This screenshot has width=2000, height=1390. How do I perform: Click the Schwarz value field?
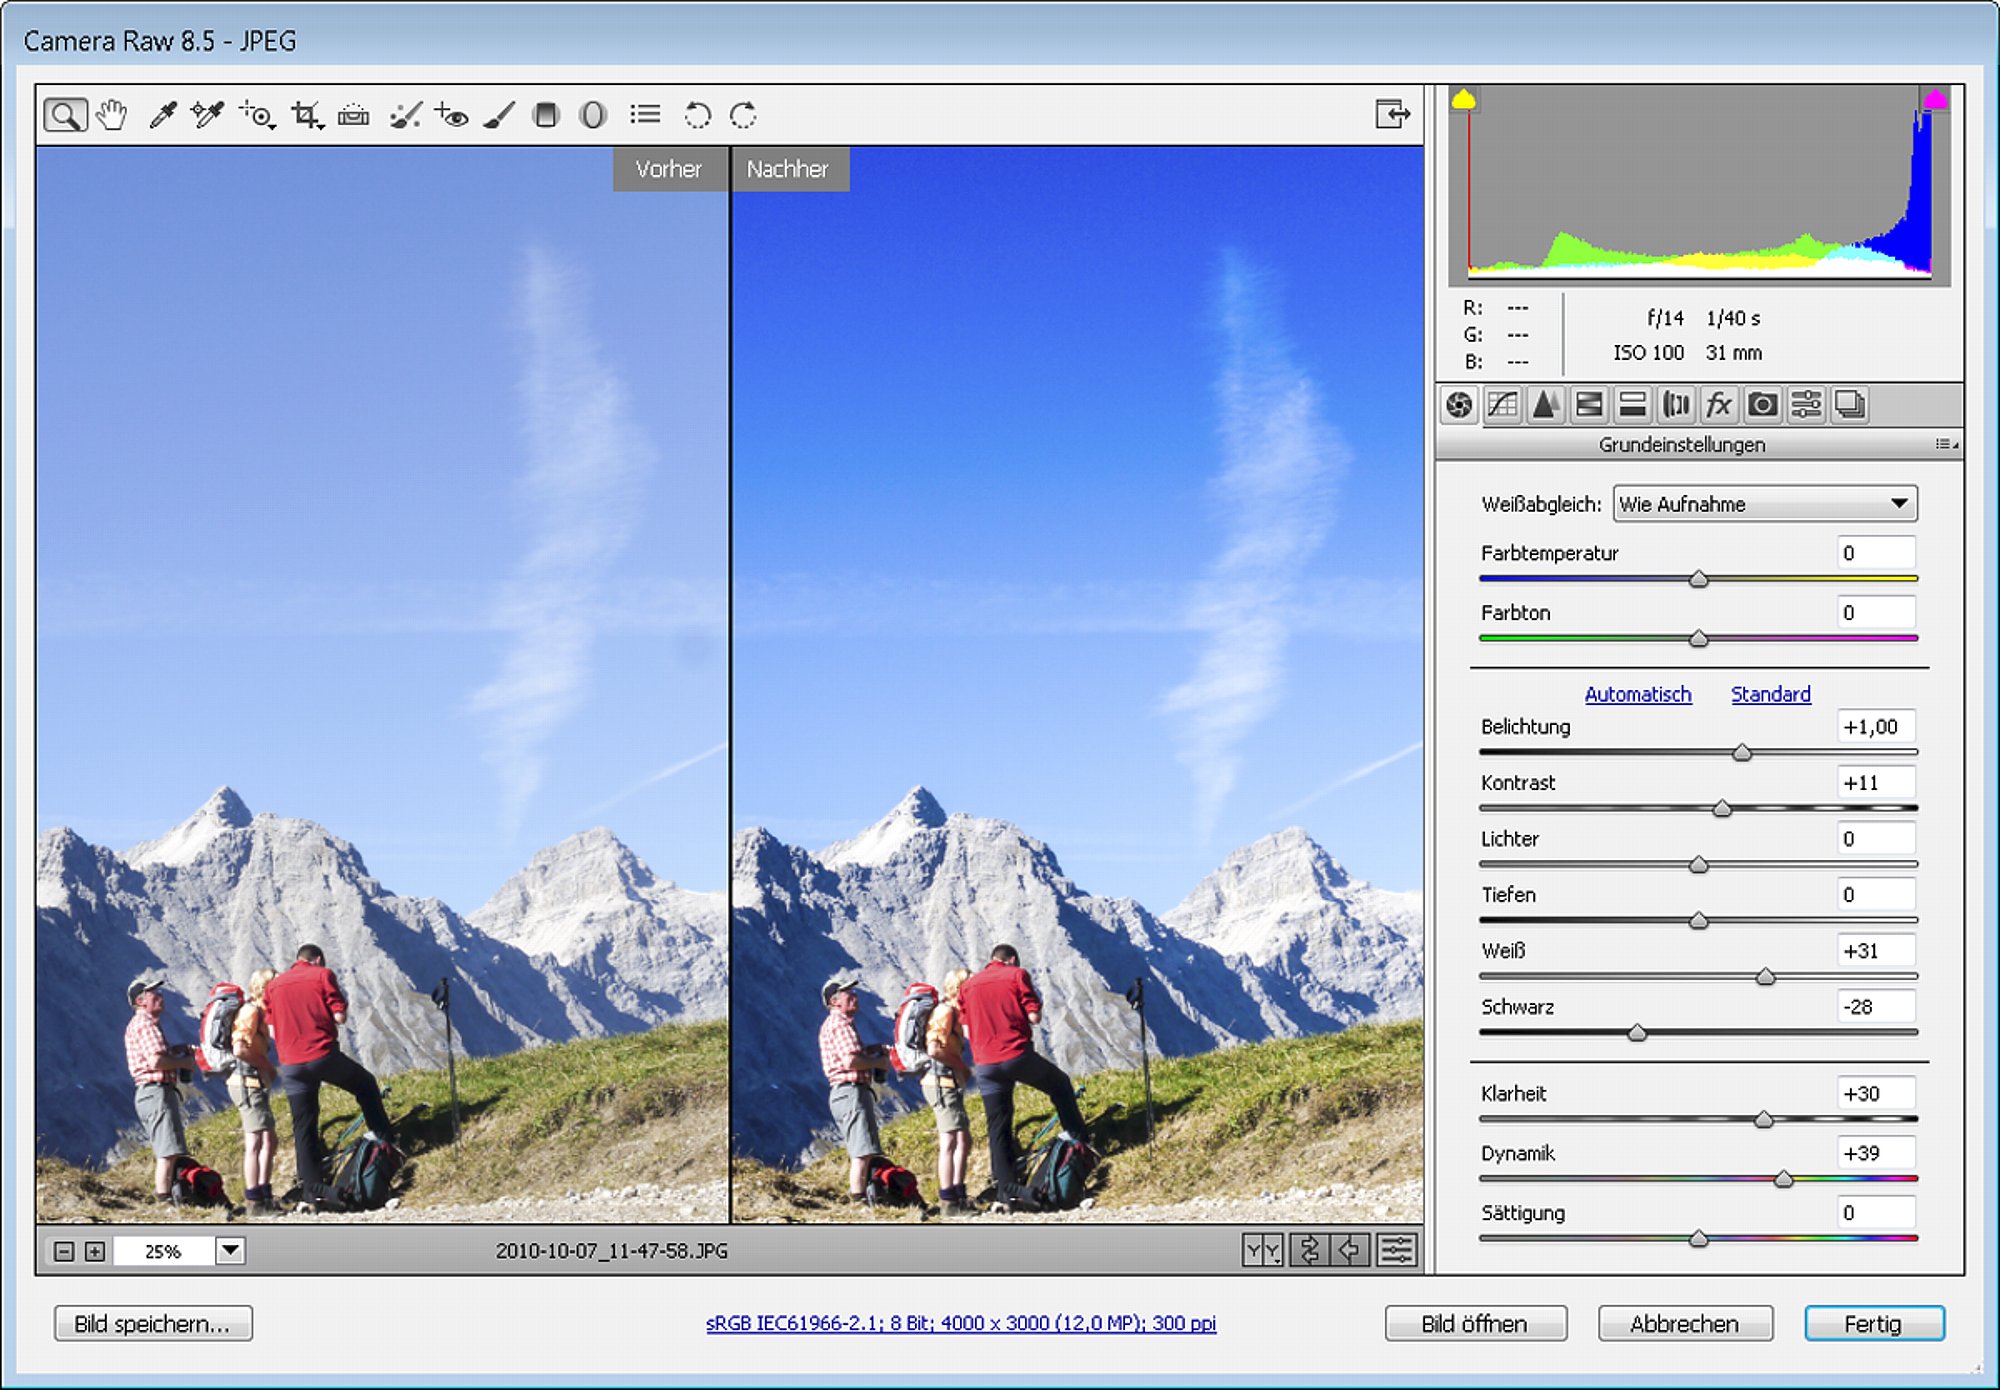(x=1876, y=1007)
